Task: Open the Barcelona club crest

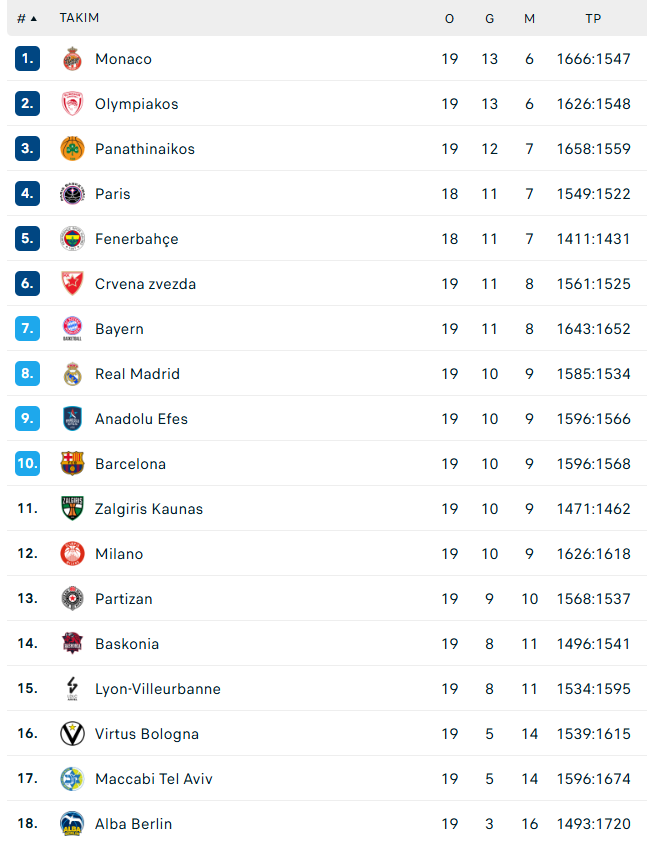Action: coord(72,463)
